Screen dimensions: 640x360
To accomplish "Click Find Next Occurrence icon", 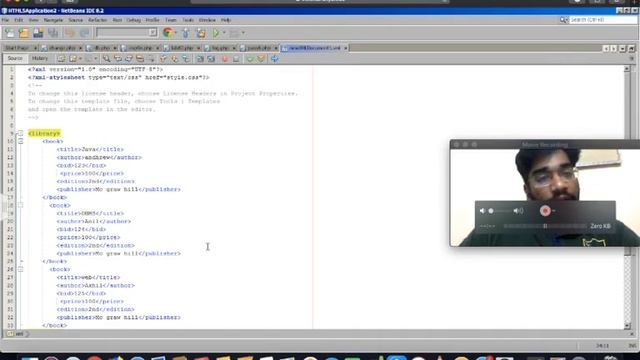I will point(129,59).
